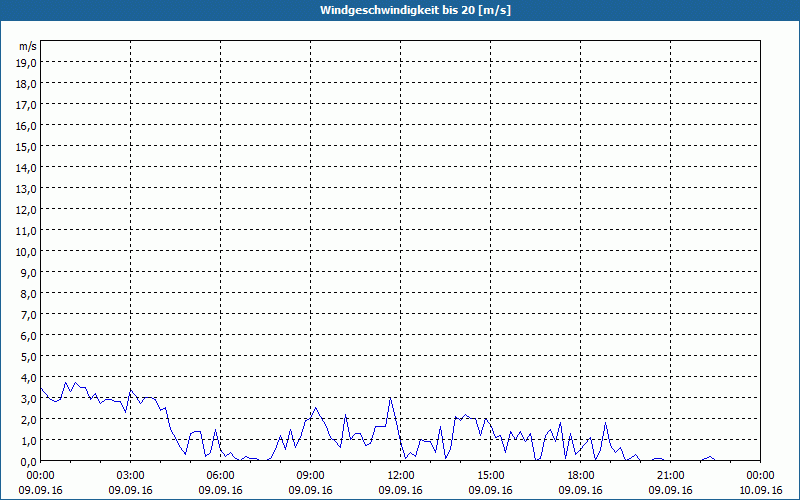Click the "09:00" time label on the x-axis
Screen dimensions: 800x500
coord(310,476)
